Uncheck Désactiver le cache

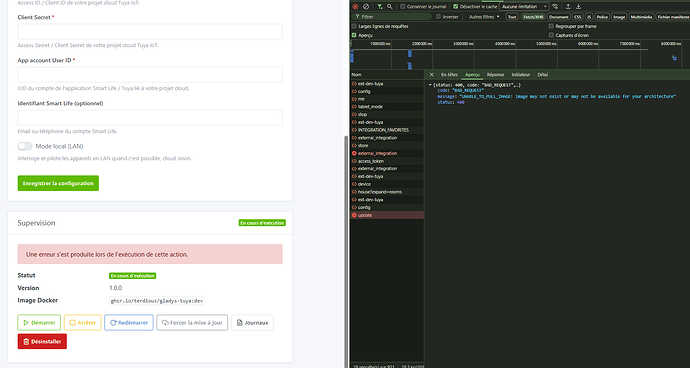pos(455,7)
